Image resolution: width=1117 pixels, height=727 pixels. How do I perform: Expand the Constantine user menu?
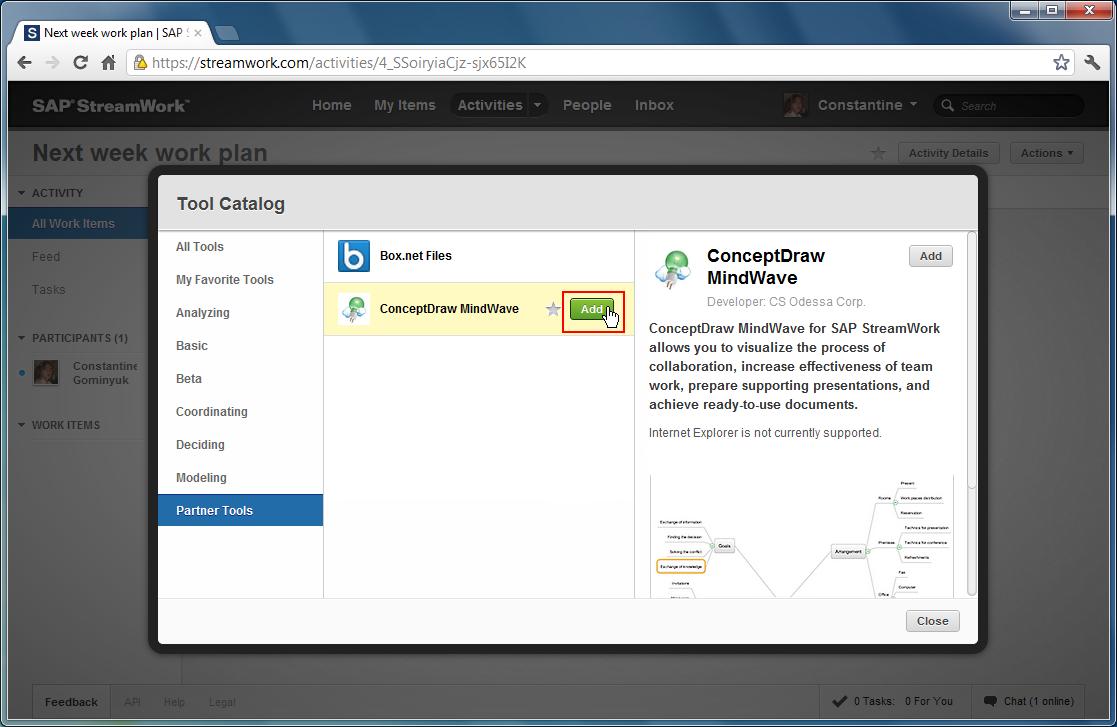point(867,105)
